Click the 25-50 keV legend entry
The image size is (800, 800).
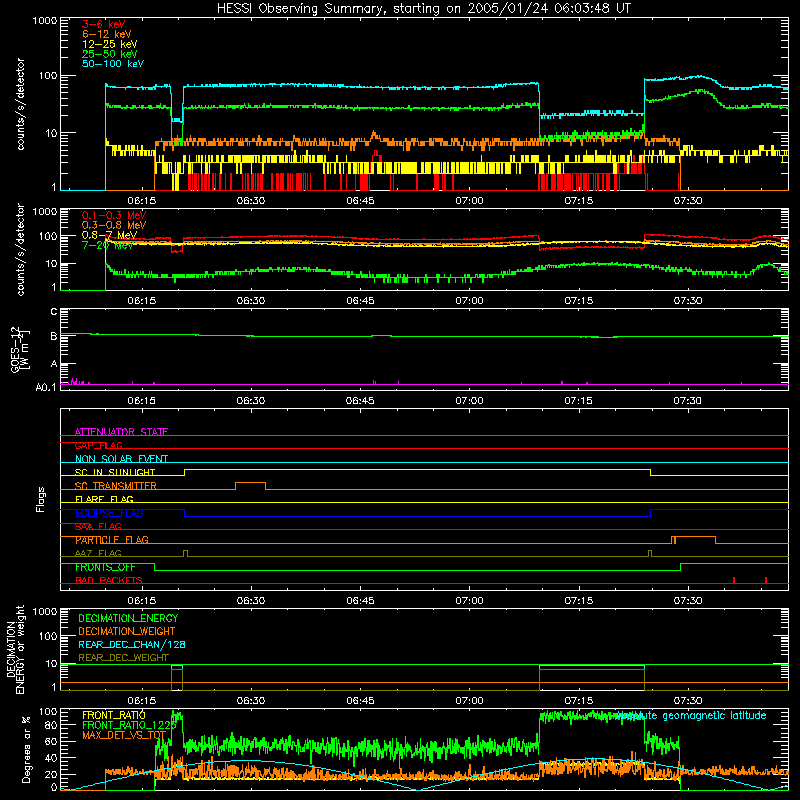(x=110, y=54)
